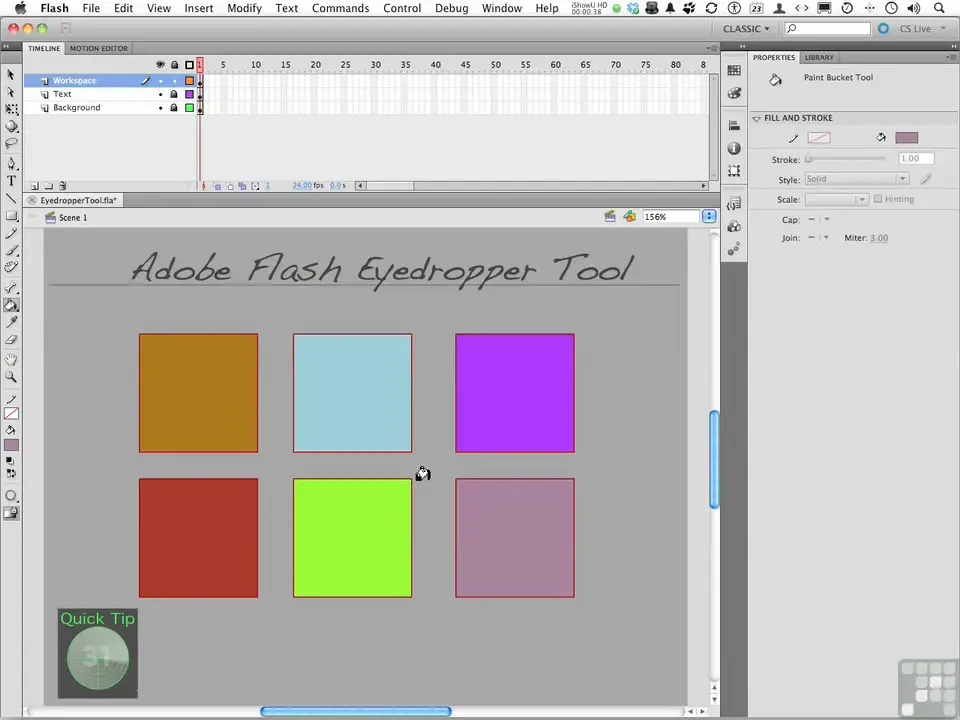Select the Line tool
The image size is (960, 720).
point(11,198)
